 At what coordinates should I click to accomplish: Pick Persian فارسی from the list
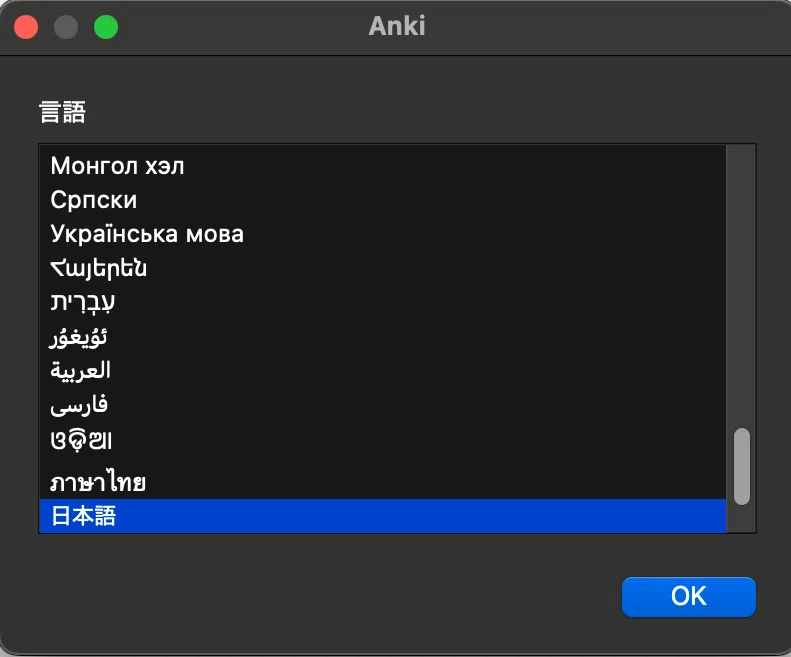point(382,405)
